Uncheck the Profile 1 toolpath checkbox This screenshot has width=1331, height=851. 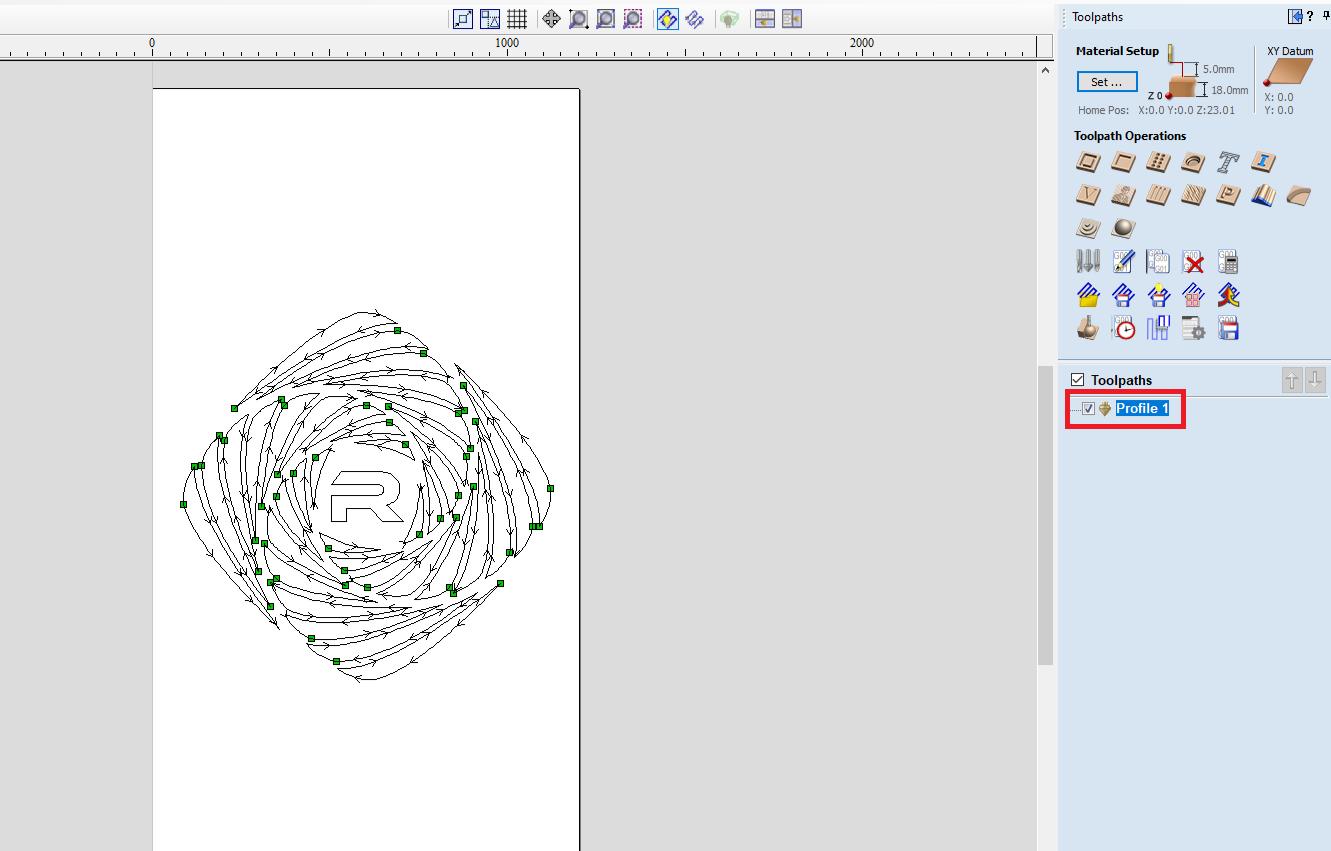(1089, 408)
